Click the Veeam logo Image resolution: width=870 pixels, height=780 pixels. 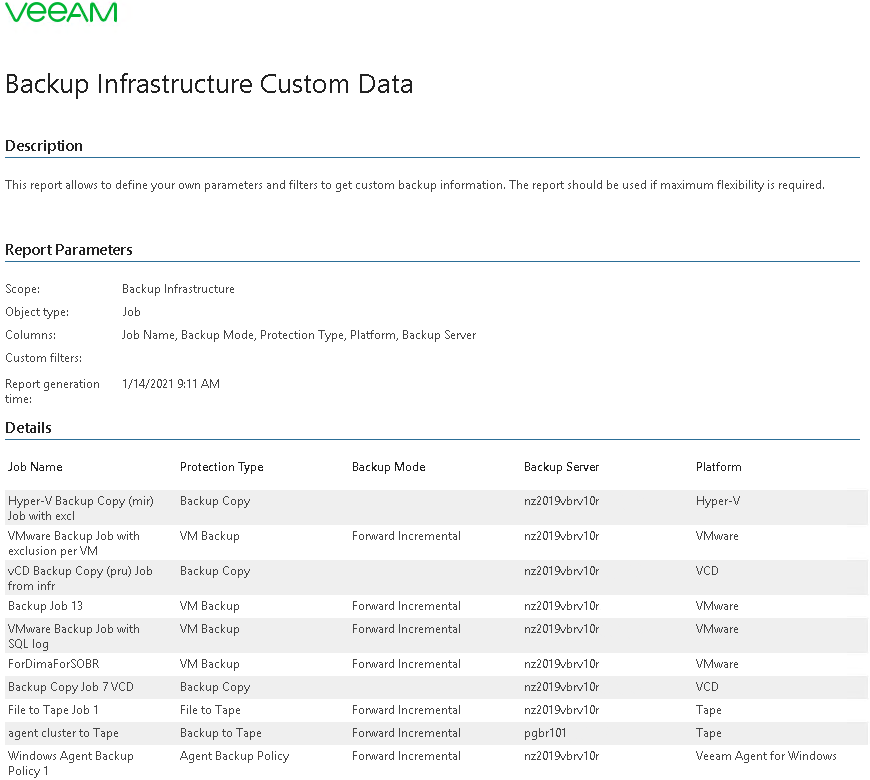(62, 13)
